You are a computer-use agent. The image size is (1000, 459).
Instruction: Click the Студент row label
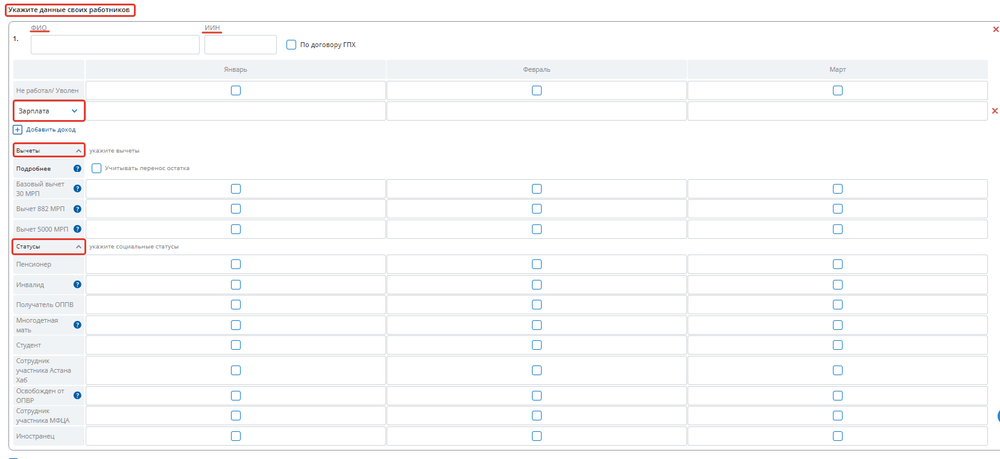(29, 345)
